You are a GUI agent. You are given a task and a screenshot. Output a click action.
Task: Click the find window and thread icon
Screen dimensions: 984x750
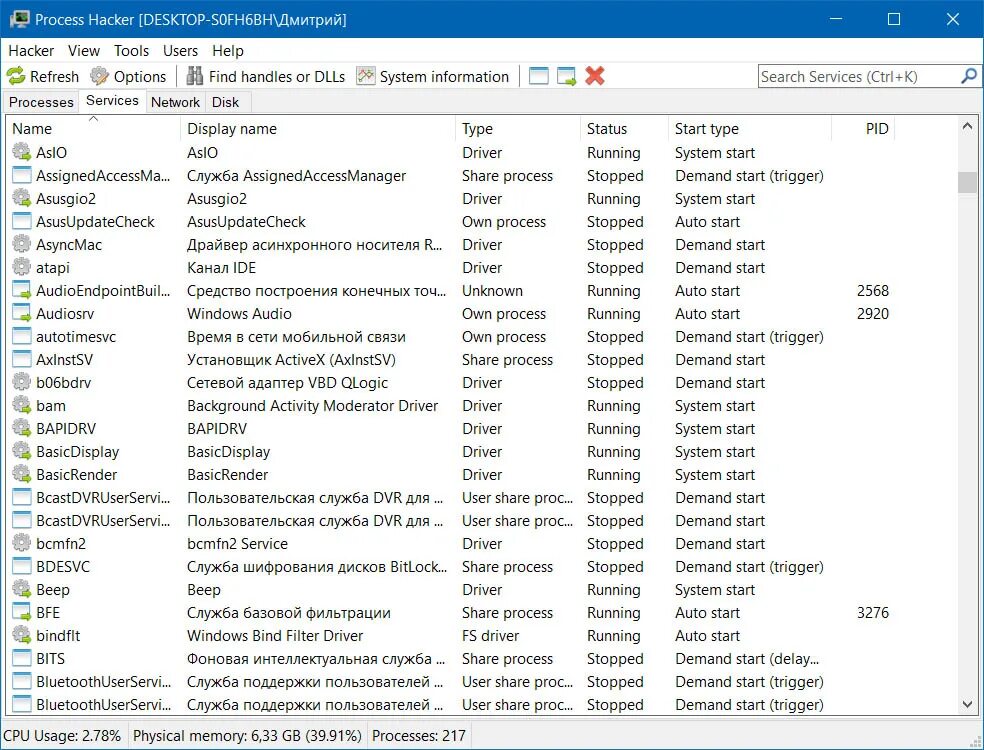pos(566,77)
